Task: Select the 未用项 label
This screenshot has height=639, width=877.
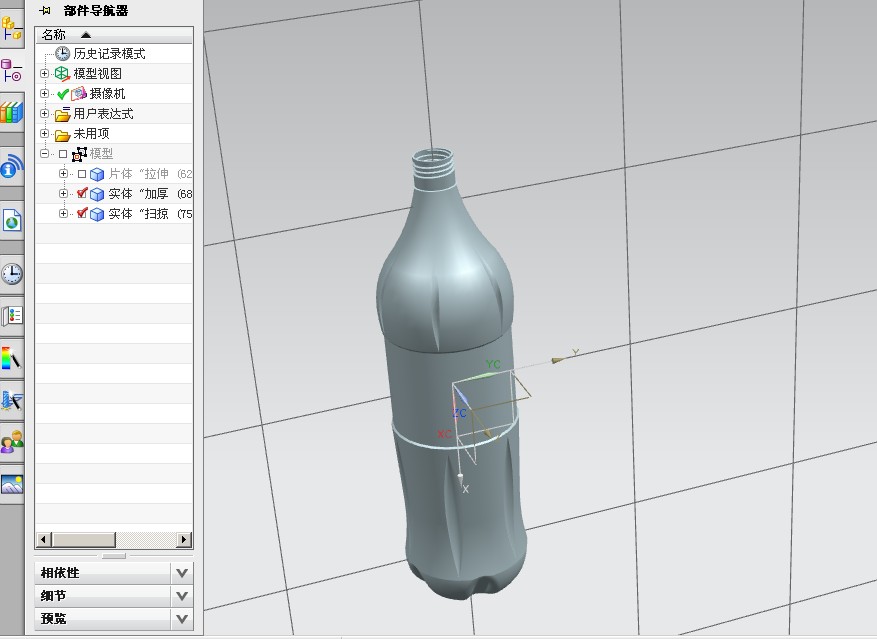Action: (91, 134)
